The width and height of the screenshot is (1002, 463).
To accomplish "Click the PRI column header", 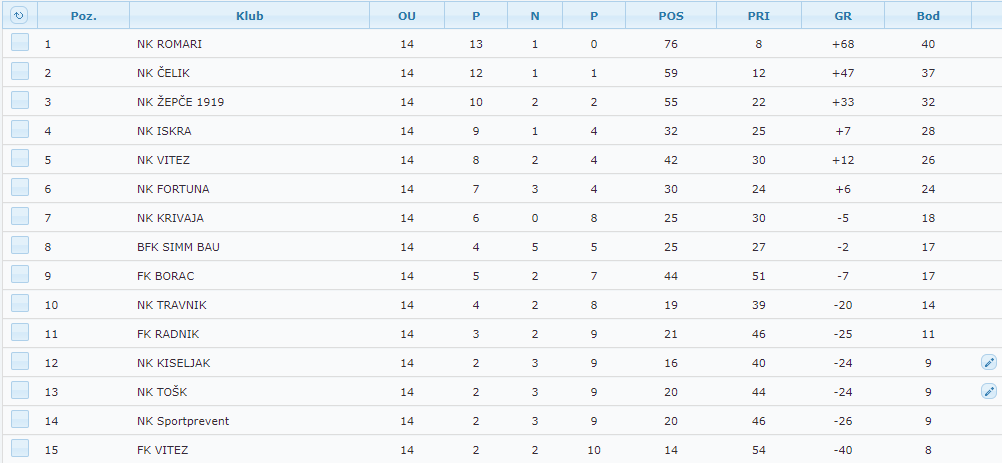I will point(759,16).
